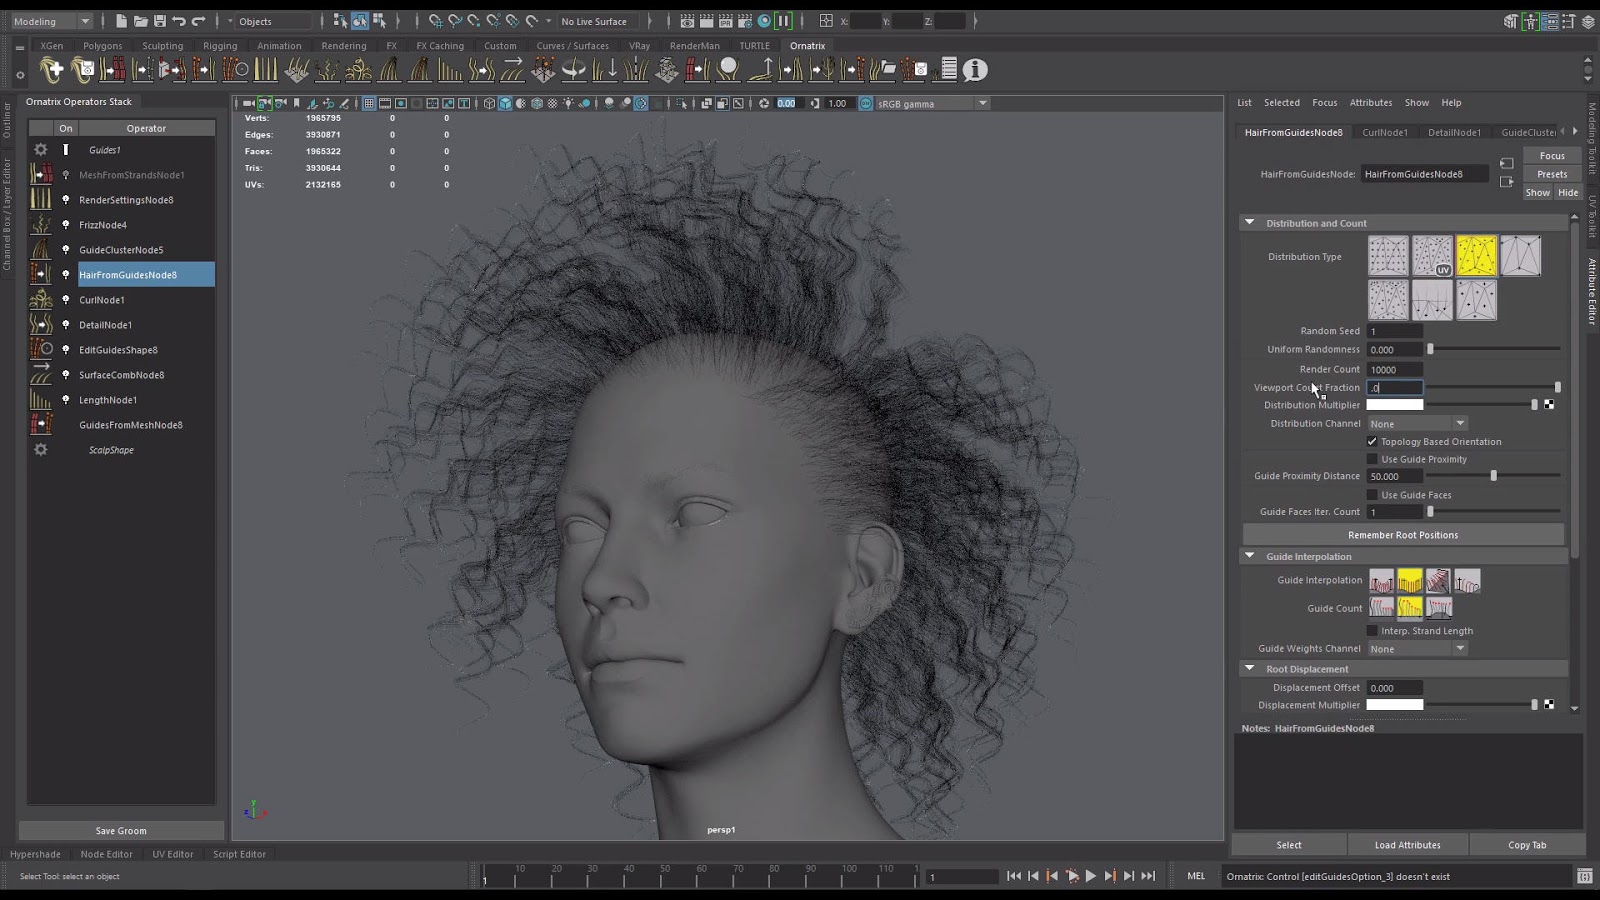The height and width of the screenshot is (900, 1600).
Task: Toggle bulb for CurlNode1 operator
Action: 66,300
